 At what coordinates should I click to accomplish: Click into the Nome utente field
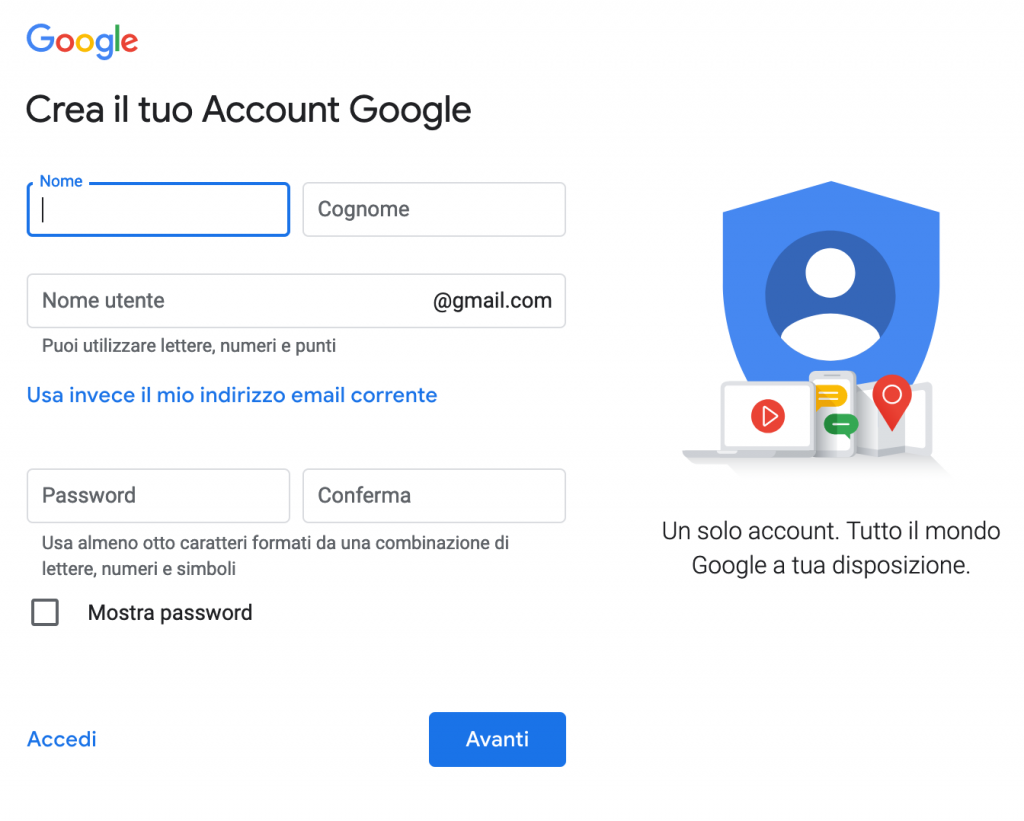(296, 301)
